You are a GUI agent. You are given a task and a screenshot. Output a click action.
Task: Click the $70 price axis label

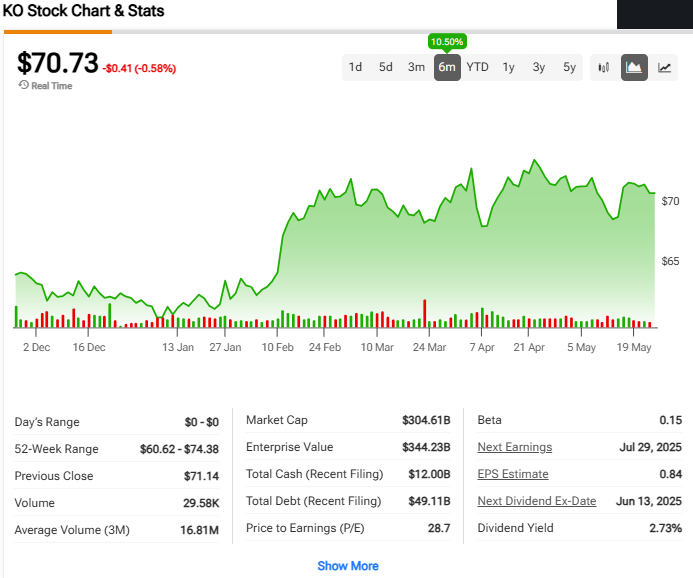pyautogui.click(x=670, y=202)
